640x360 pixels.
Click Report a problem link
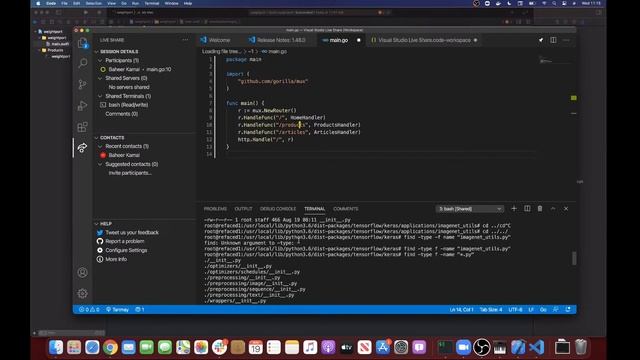pyautogui.click(x=124, y=241)
